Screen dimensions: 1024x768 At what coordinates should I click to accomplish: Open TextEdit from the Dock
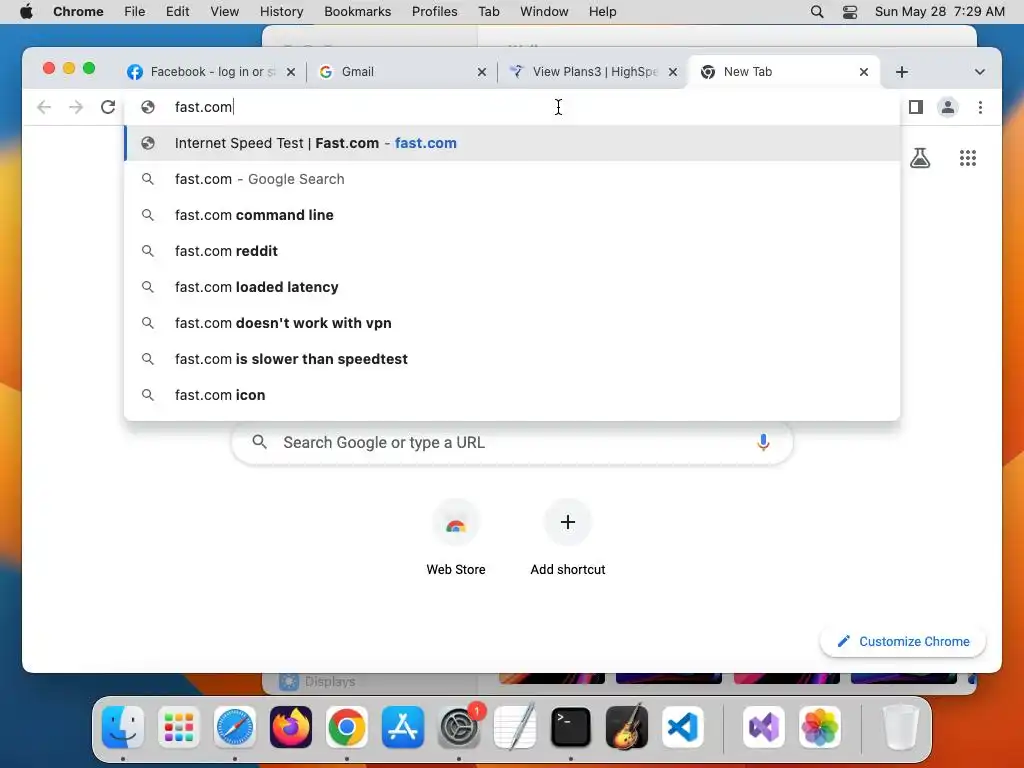[515, 727]
